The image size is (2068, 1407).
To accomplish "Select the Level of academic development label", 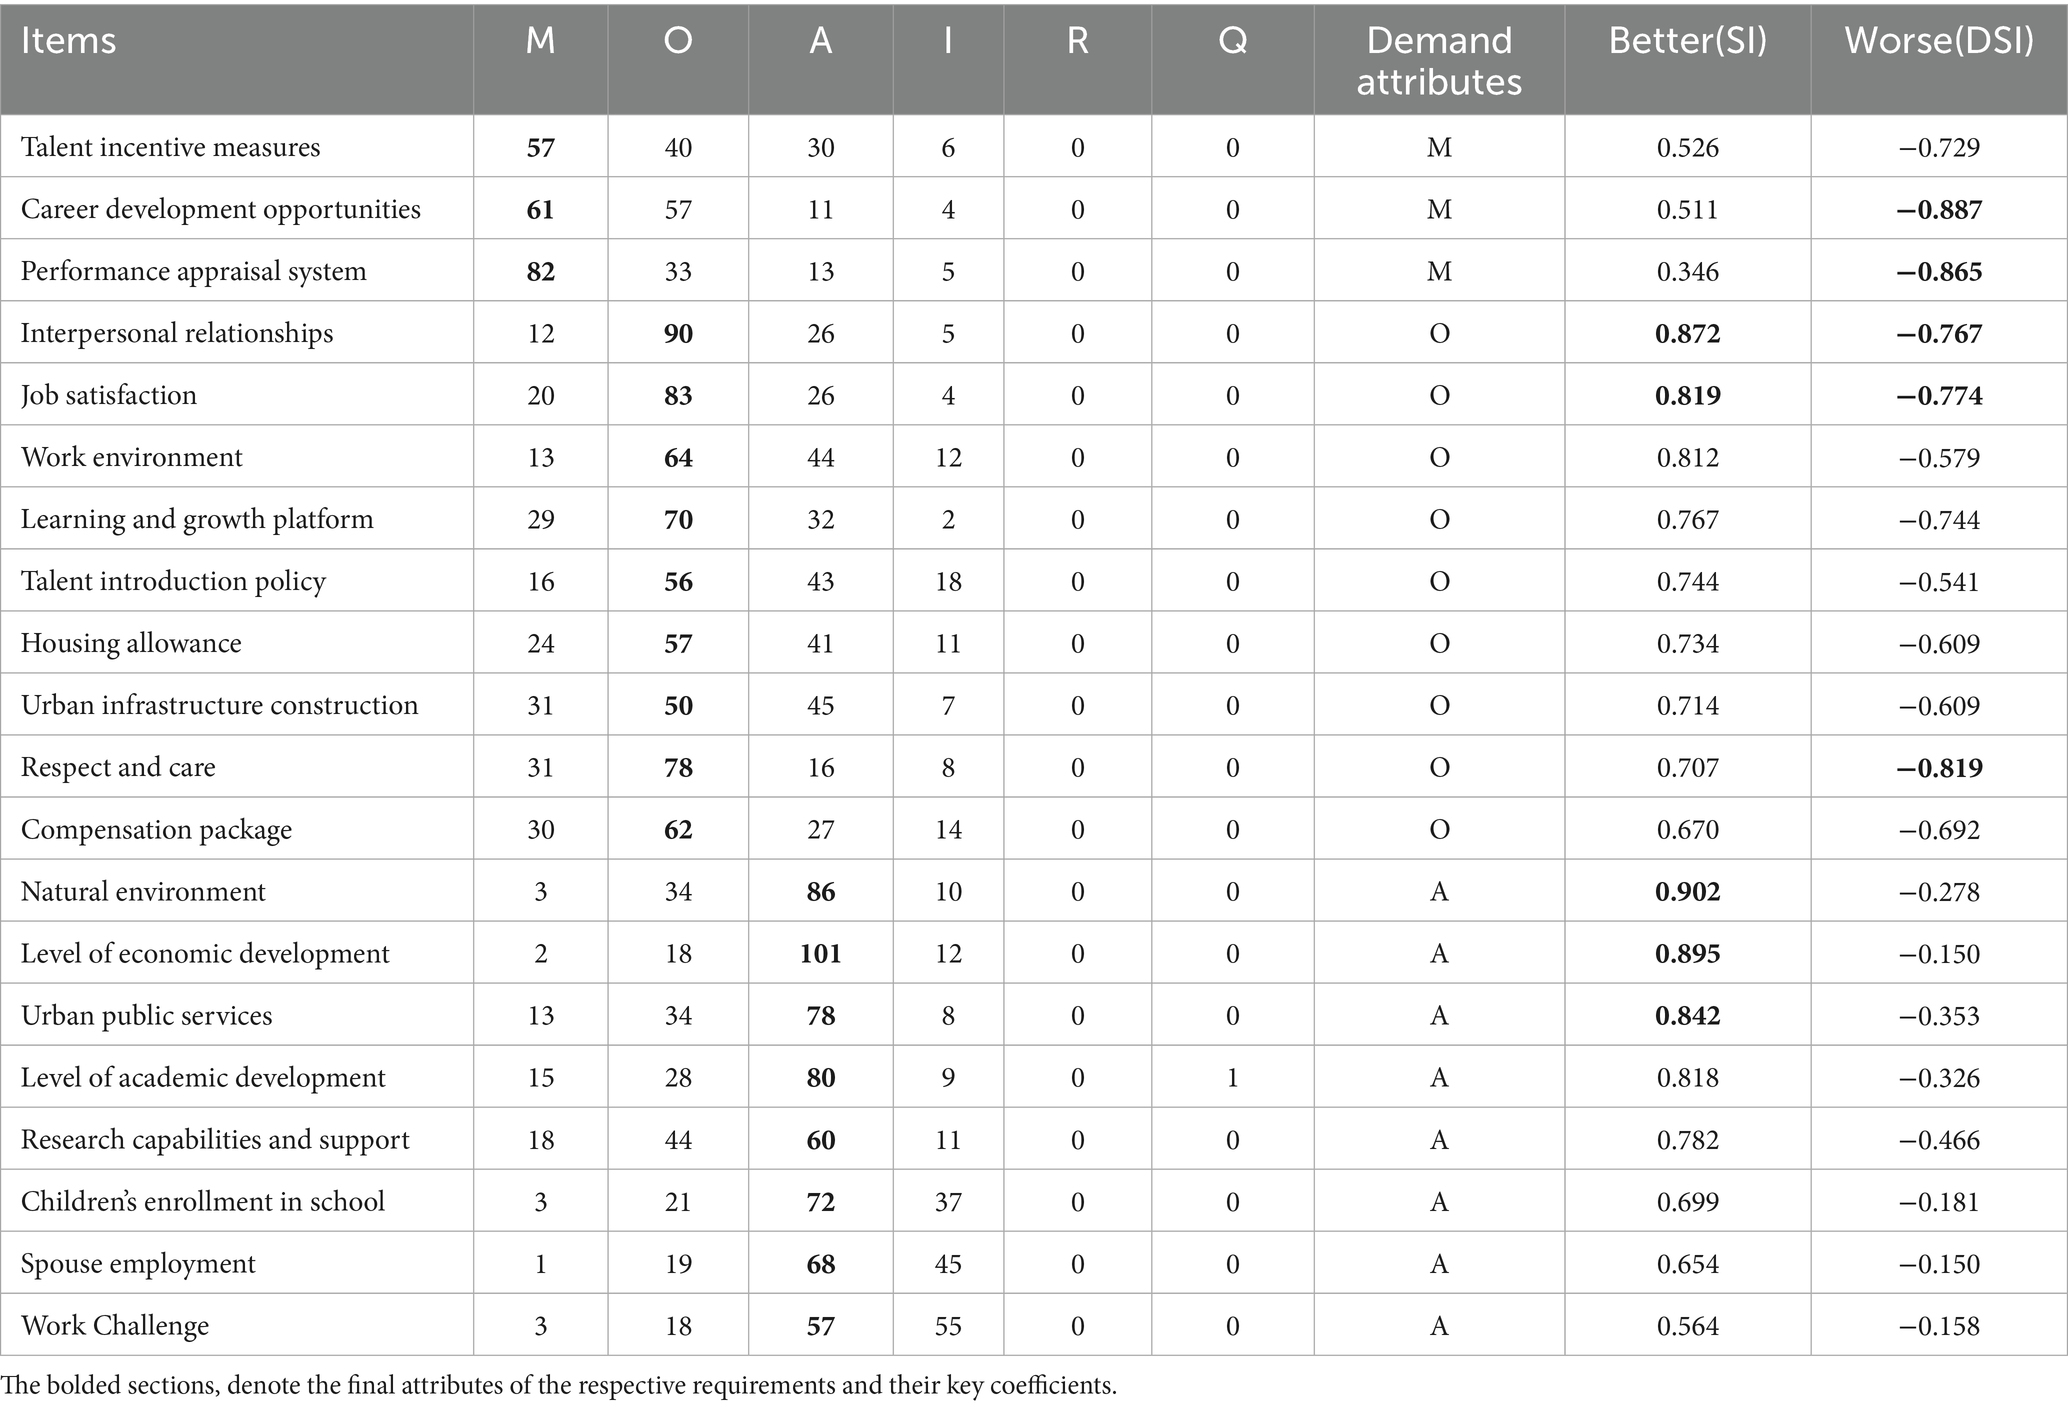I will [203, 1078].
